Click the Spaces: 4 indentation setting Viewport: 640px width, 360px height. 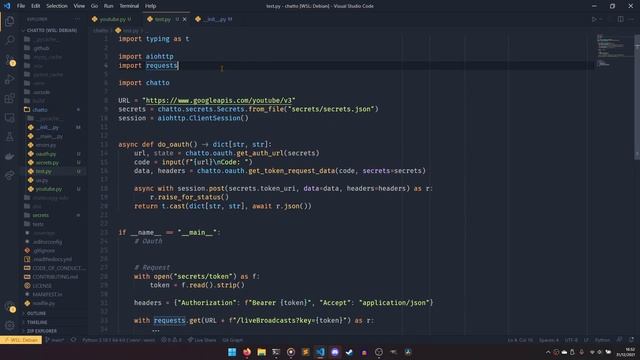pyautogui.click(x=549, y=340)
